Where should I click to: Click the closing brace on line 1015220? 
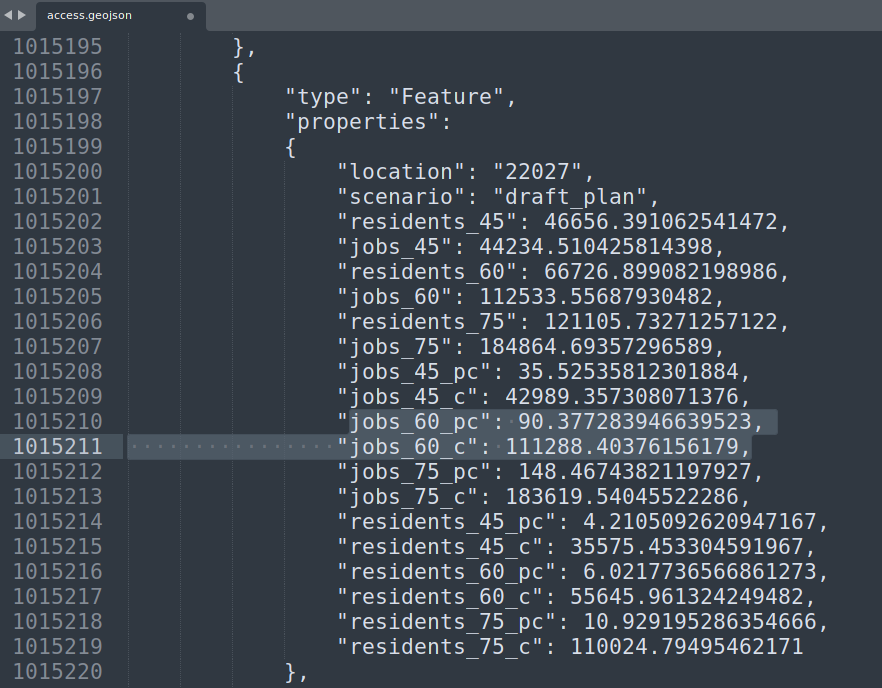click(x=290, y=672)
